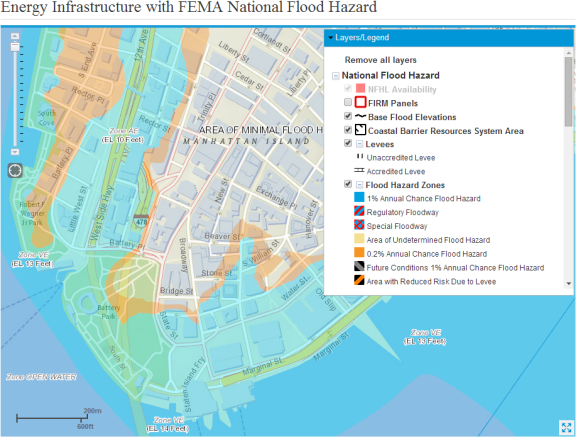Screen dimensions: 576x437
Task: Click the Coastal Barrier Resources symbol icon
Action: (360, 130)
